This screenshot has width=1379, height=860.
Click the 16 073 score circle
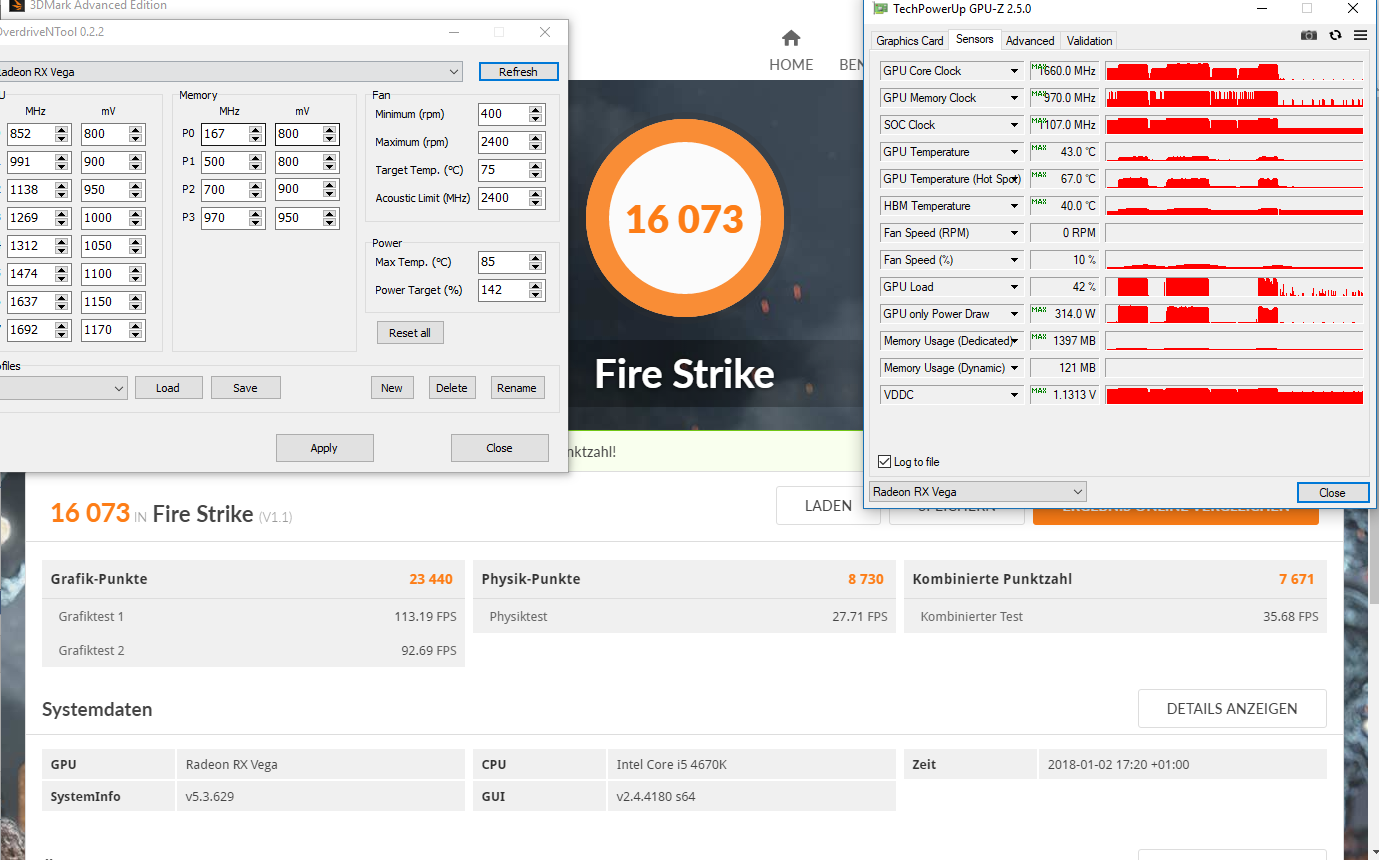[x=685, y=219]
